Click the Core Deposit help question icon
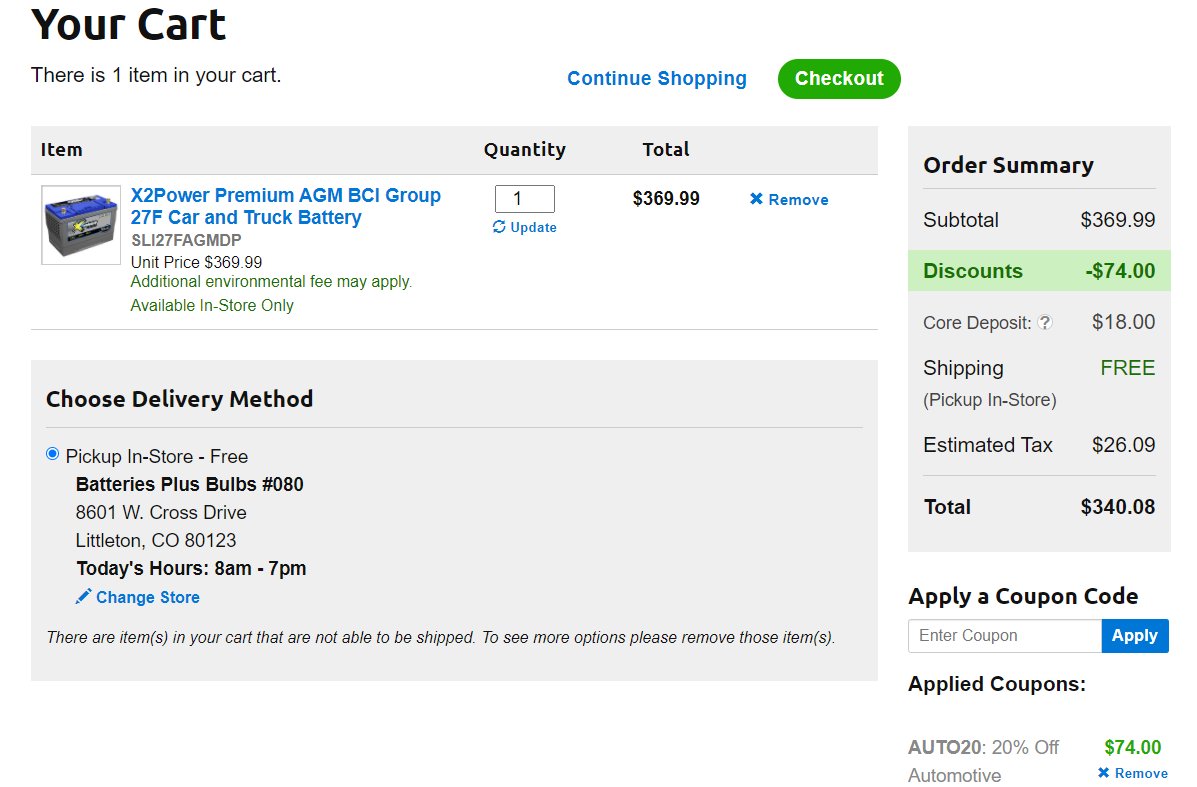 1045,322
